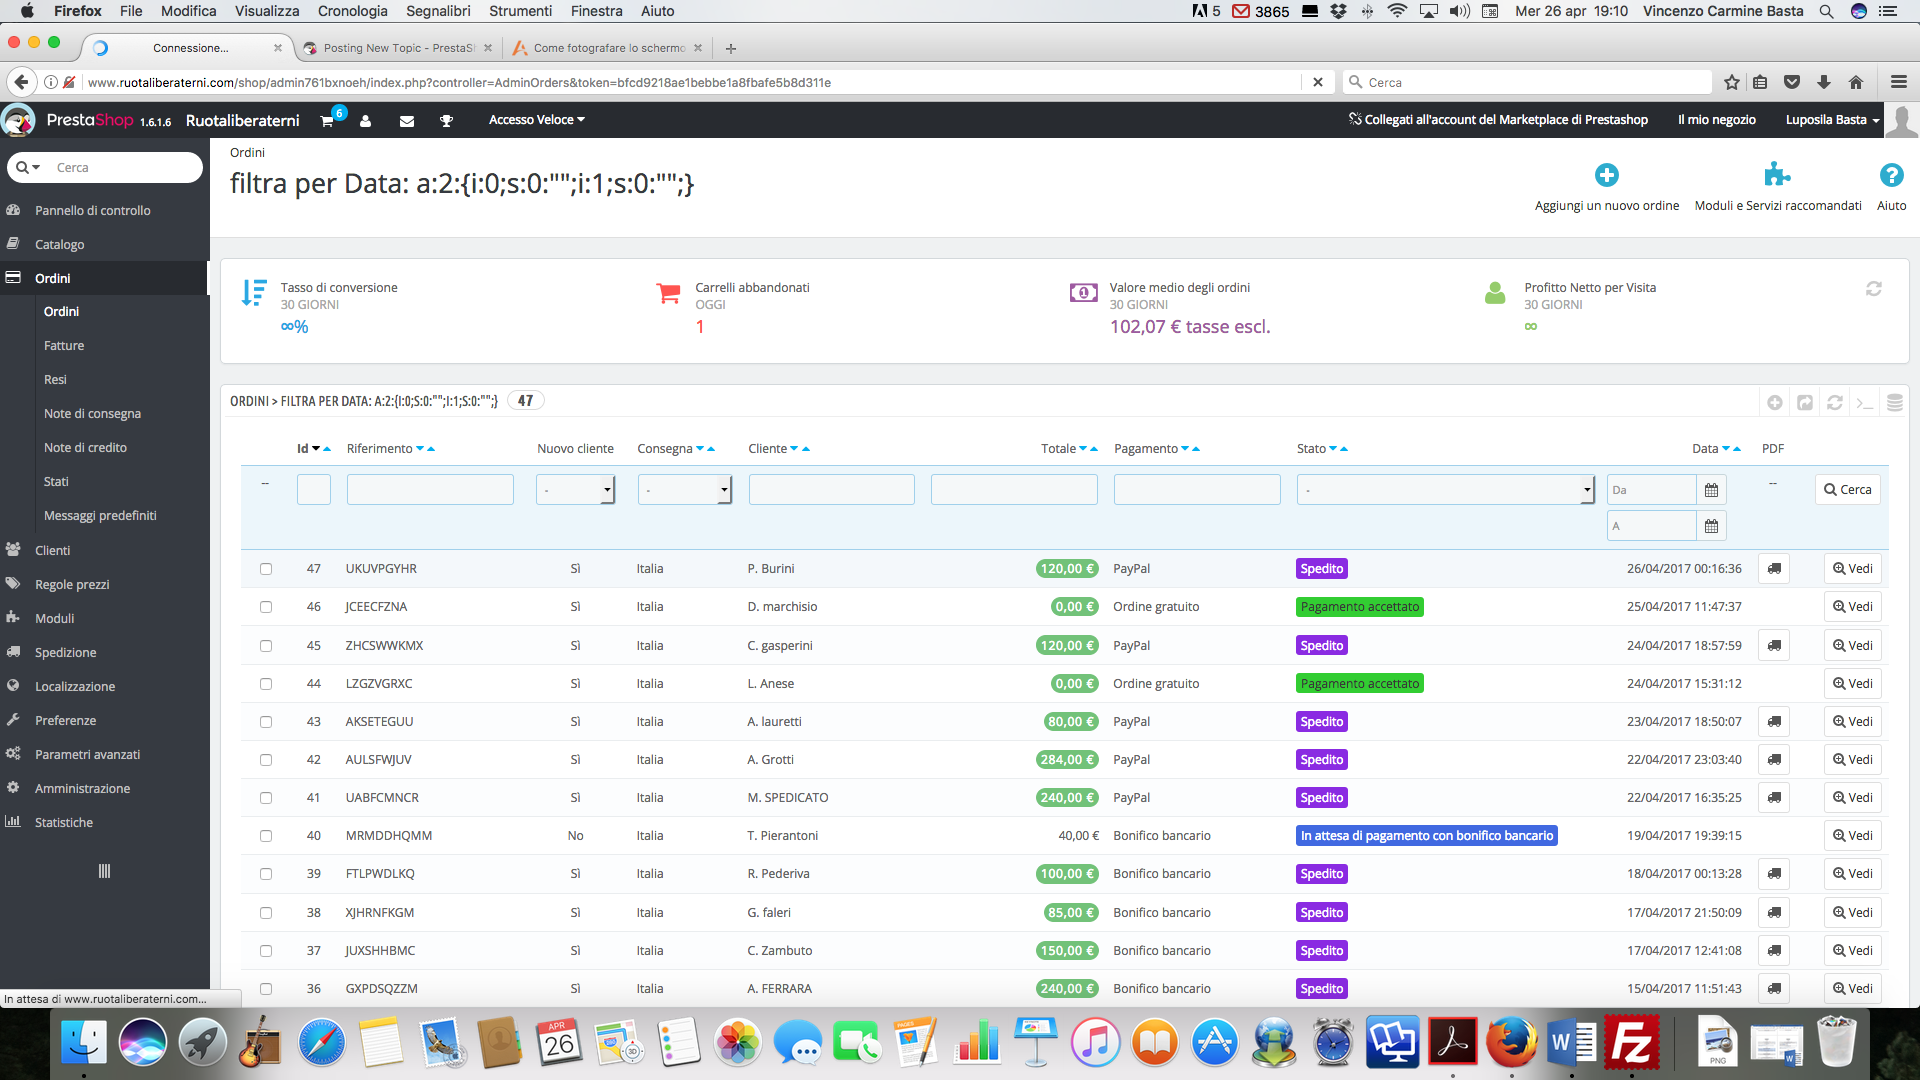Click the trophy icon in top bar

(446, 121)
